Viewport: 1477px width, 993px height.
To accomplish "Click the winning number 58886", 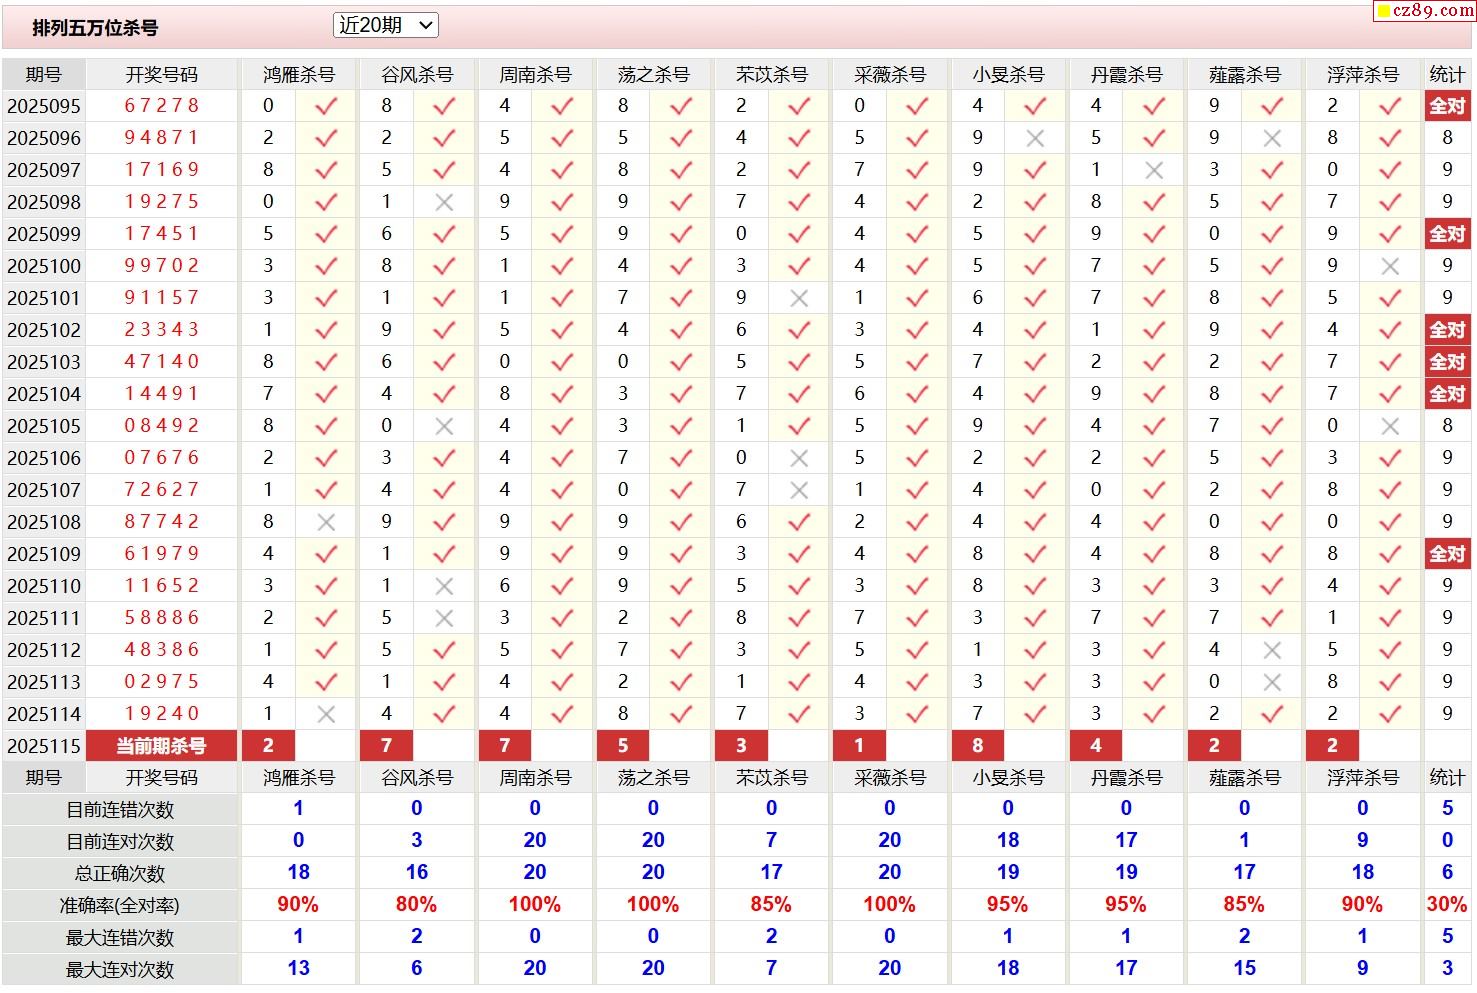I will (162, 618).
